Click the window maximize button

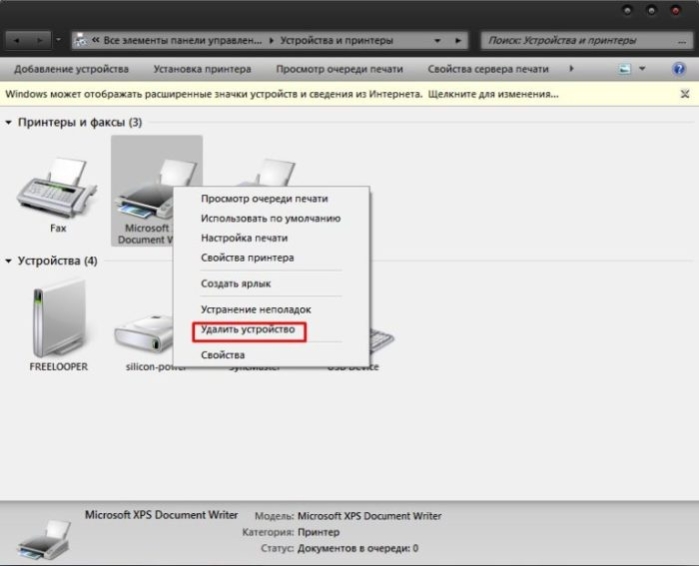[x=651, y=10]
